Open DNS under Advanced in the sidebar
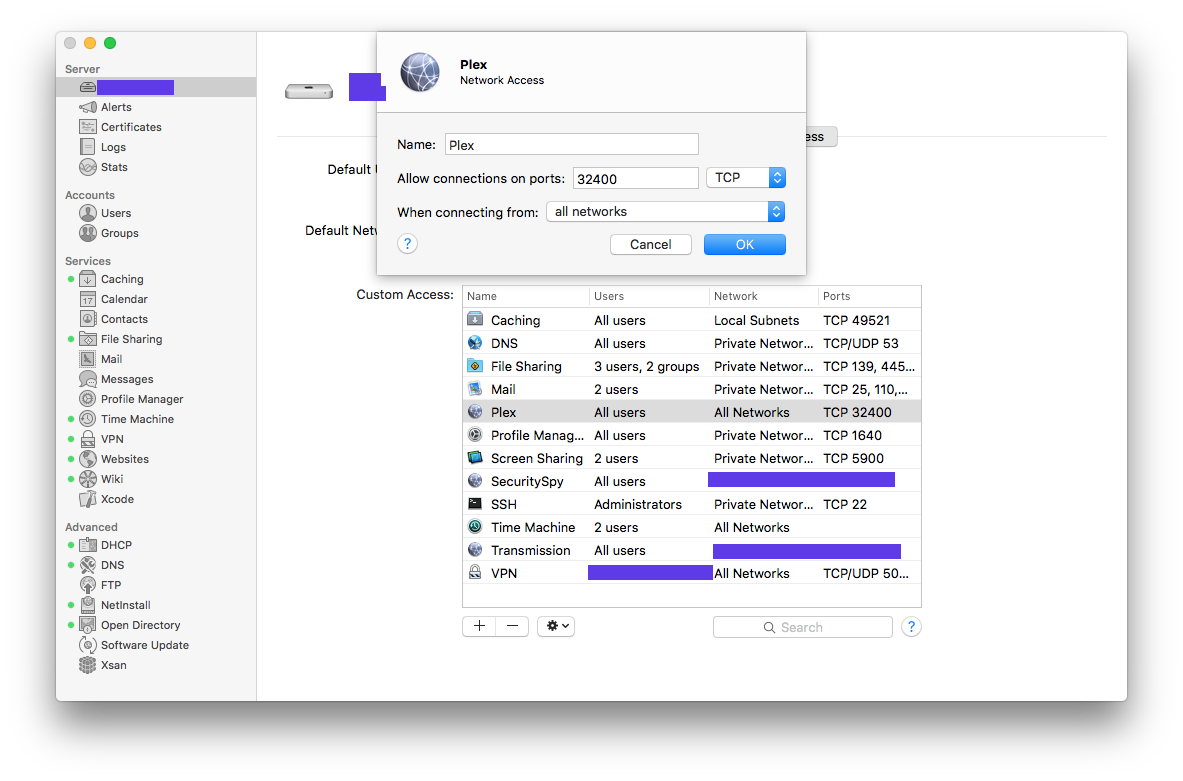This screenshot has height=781, width=1183. pyautogui.click(x=112, y=565)
